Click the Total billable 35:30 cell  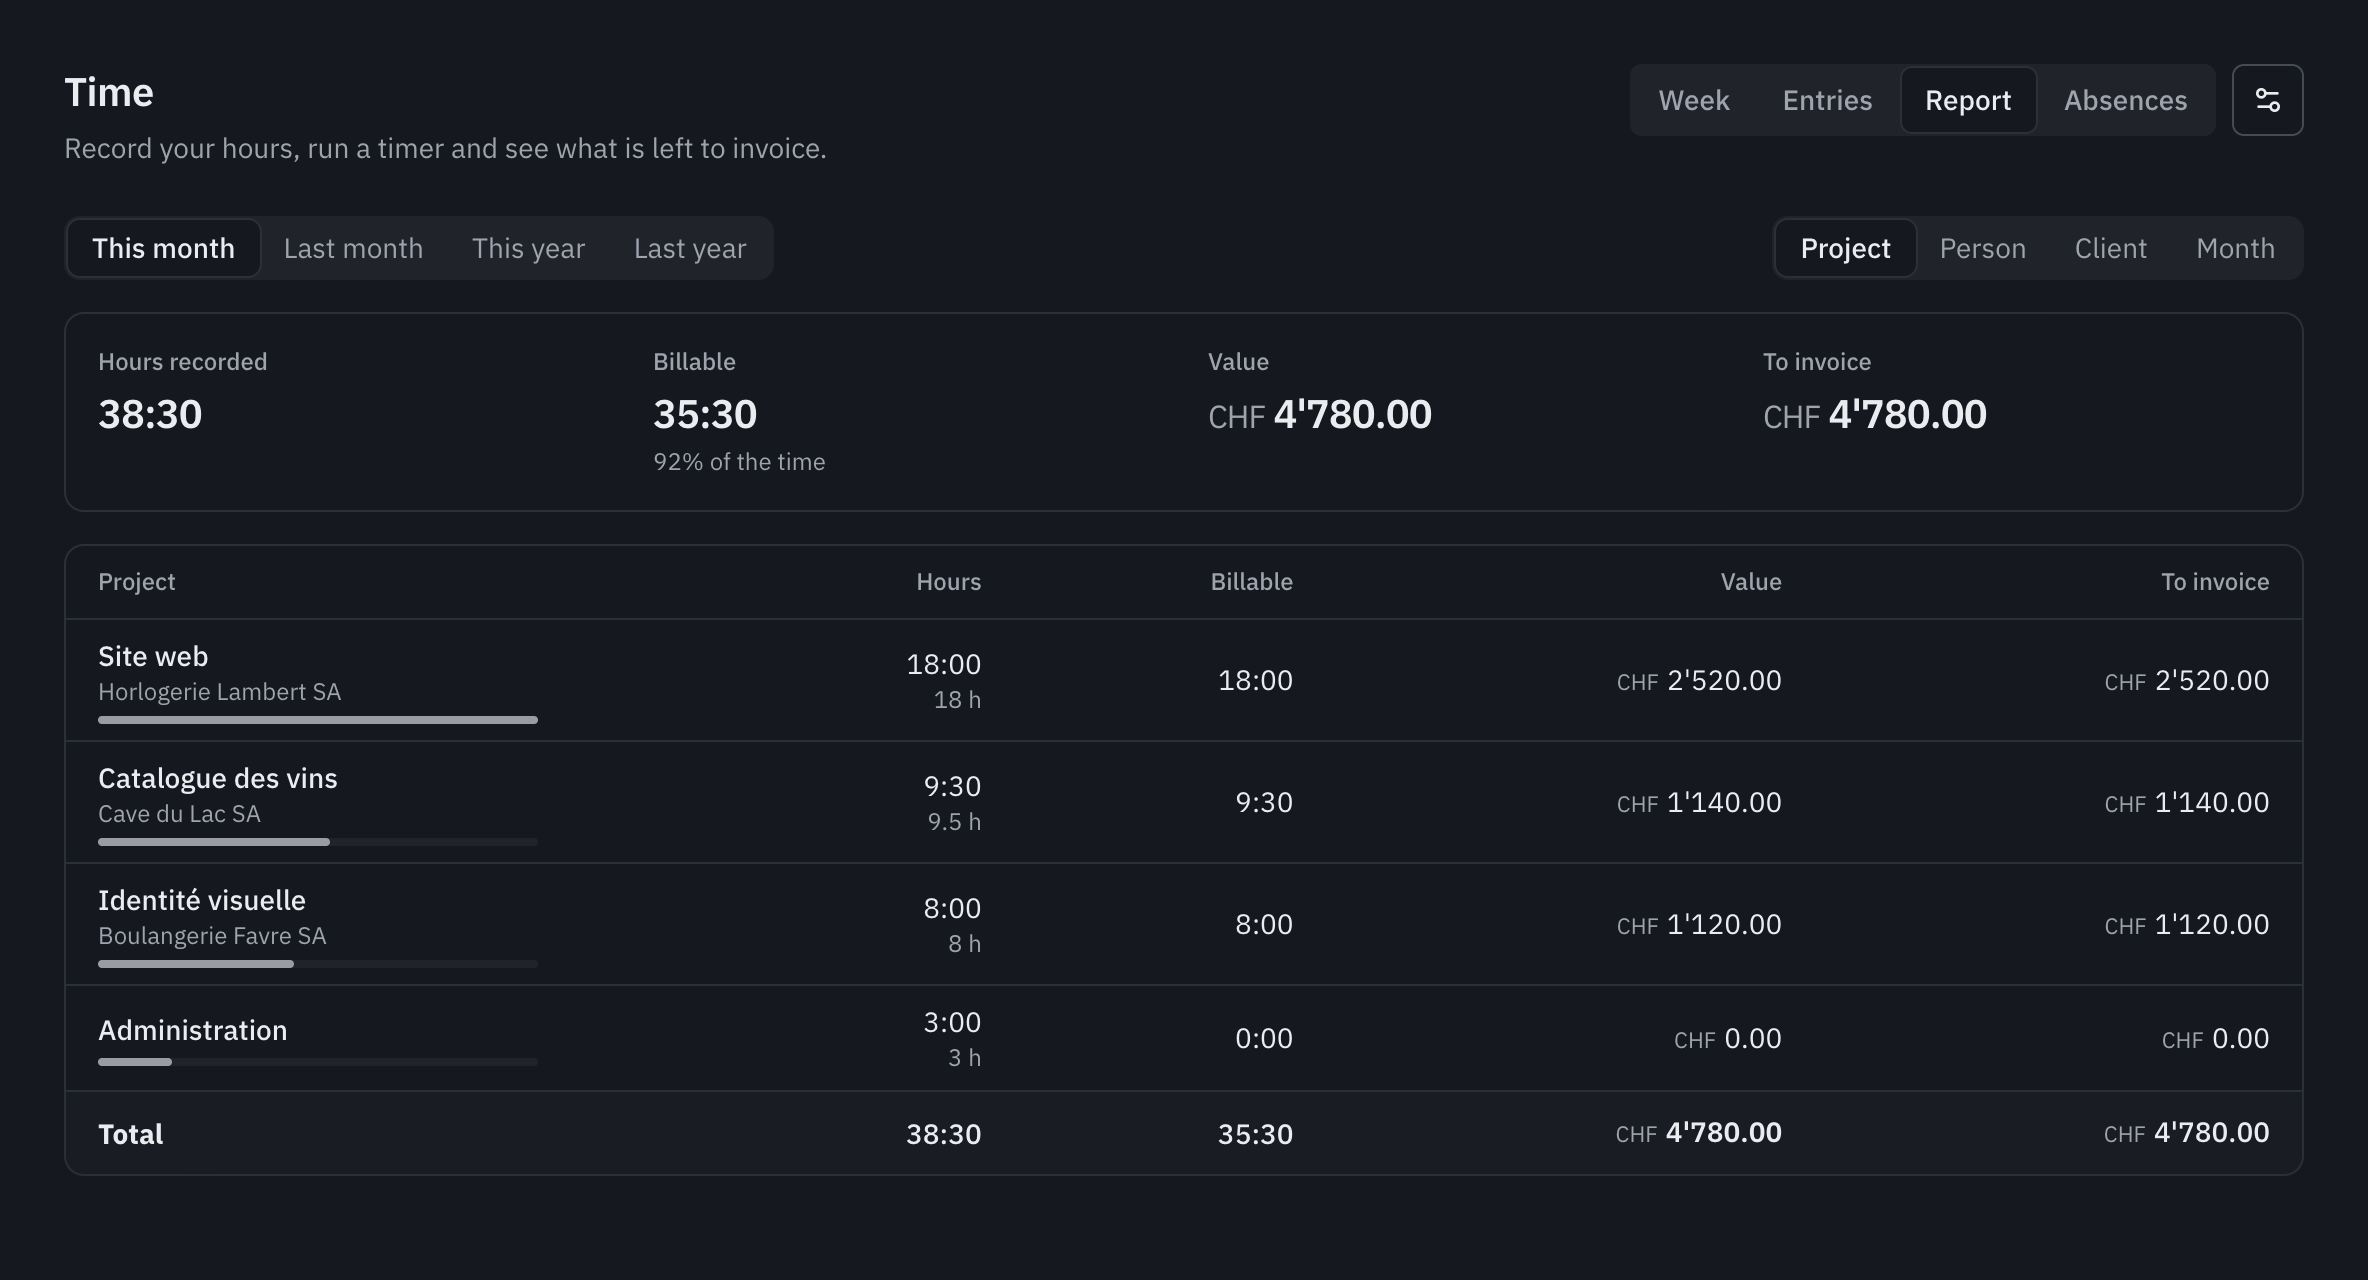(x=1255, y=1134)
